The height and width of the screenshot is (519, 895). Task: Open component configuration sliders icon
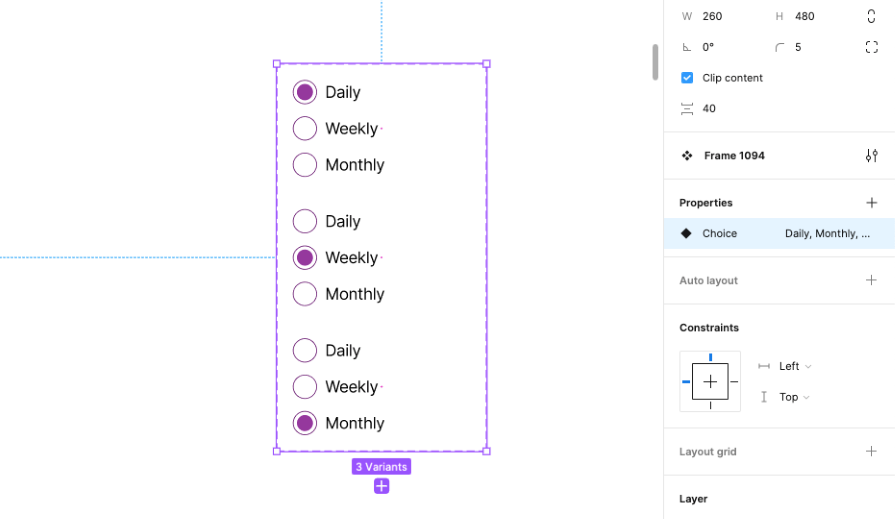click(871, 156)
